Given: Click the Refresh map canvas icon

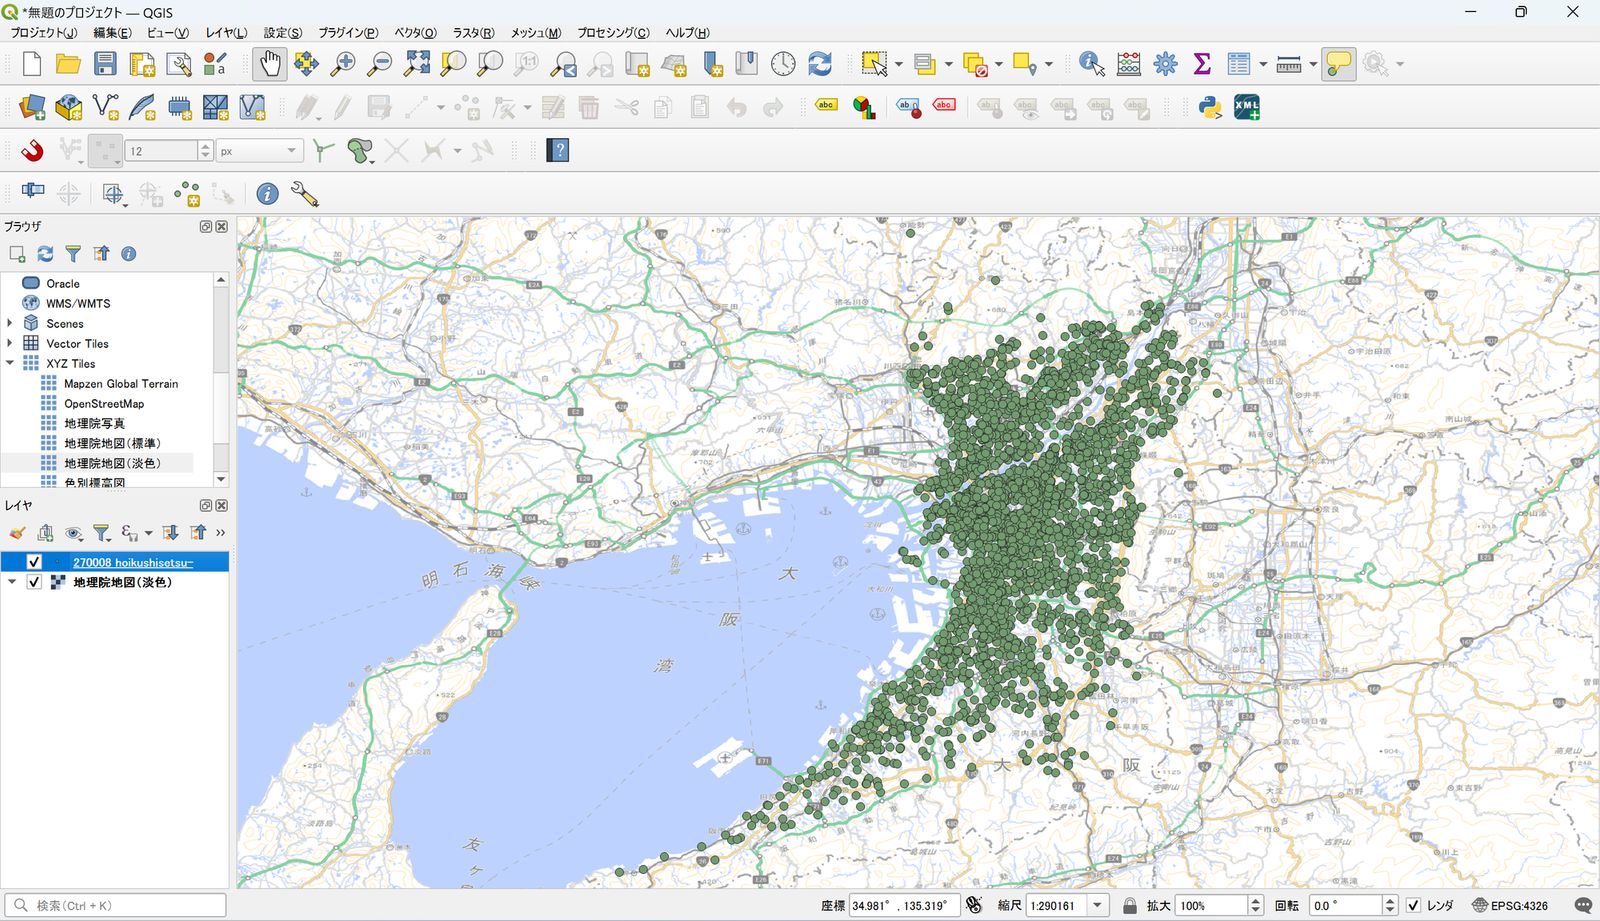Looking at the screenshot, I should click(820, 64).
